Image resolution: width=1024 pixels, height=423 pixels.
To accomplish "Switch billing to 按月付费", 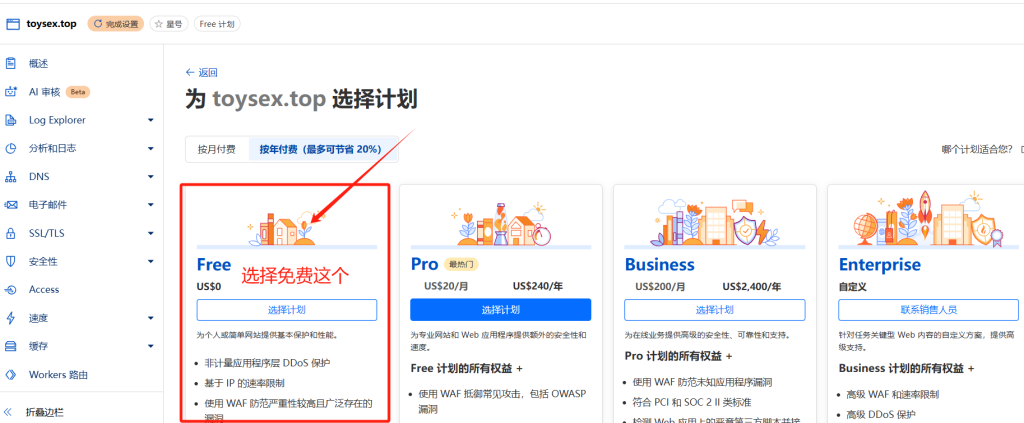I will click(217, 149).
